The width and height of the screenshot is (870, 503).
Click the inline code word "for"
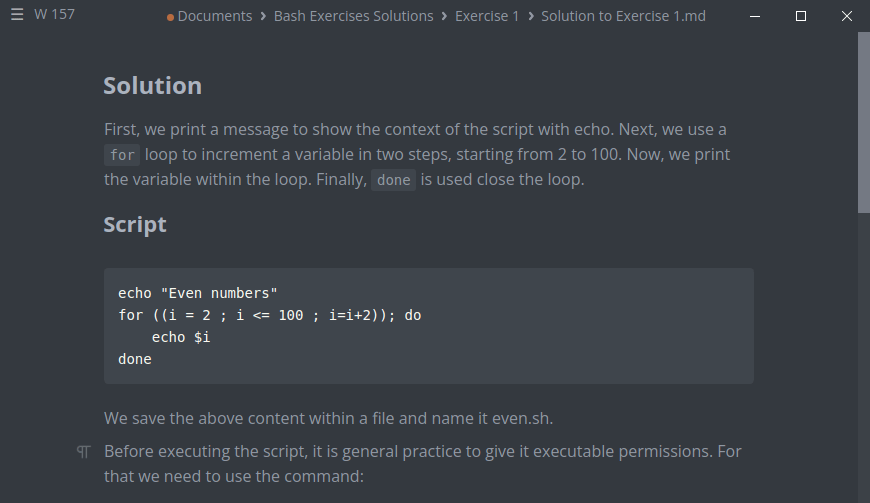pyautogui.click(x=122, y=155)
